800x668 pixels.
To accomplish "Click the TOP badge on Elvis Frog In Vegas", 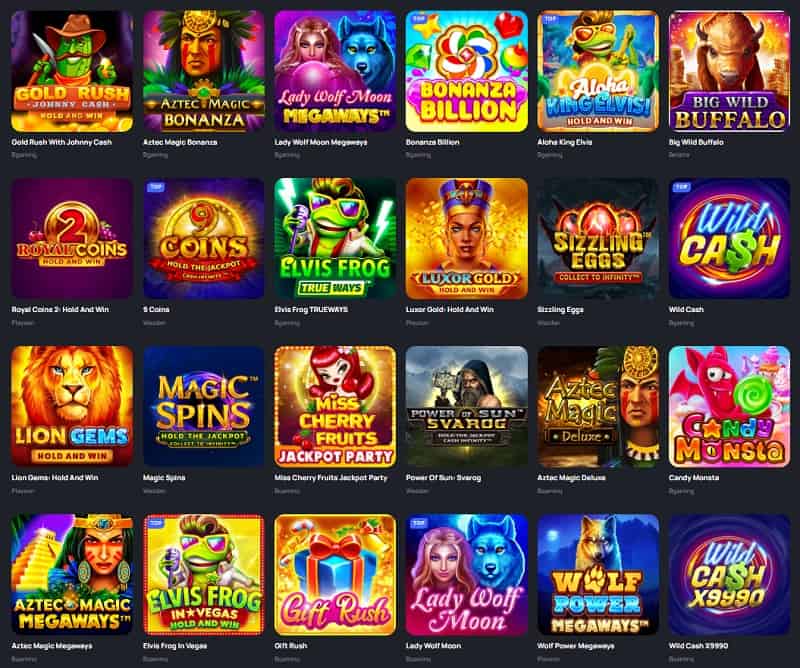I will click(x=155, y=523).
